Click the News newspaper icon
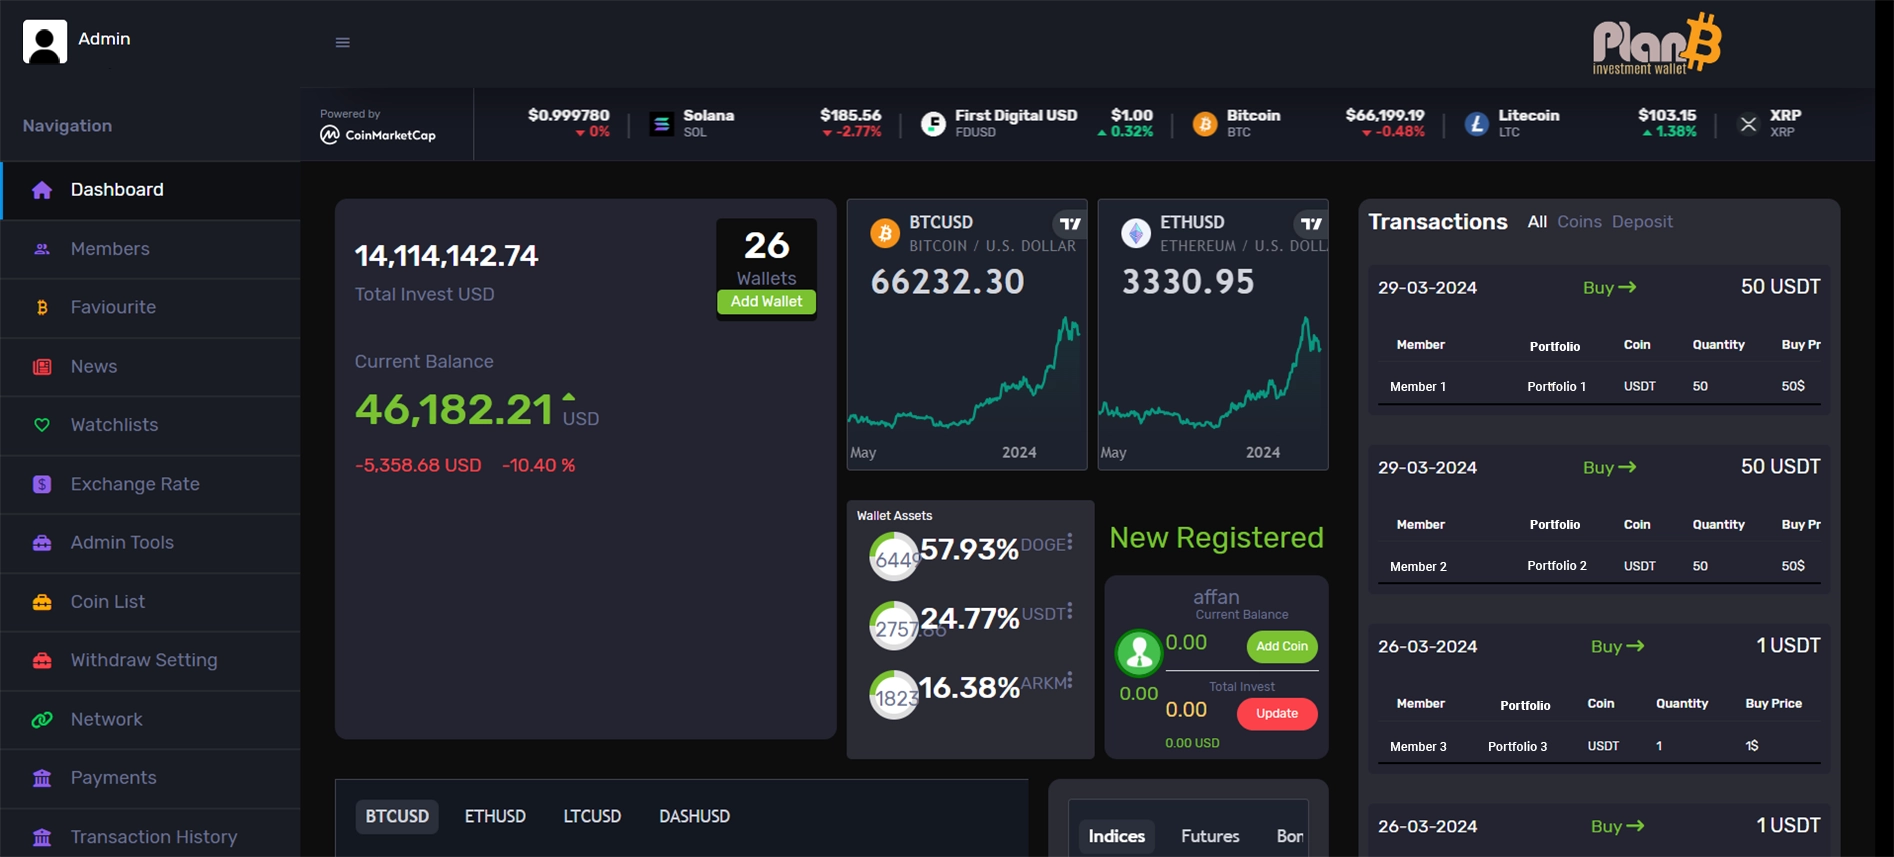Viewport: 1894px width, 857px height. (42, 367)
